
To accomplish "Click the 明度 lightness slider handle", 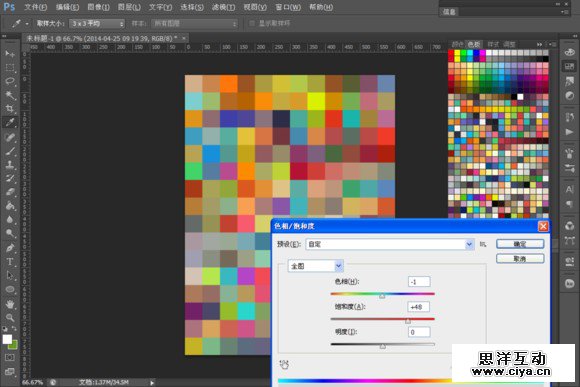I will 383,346.
